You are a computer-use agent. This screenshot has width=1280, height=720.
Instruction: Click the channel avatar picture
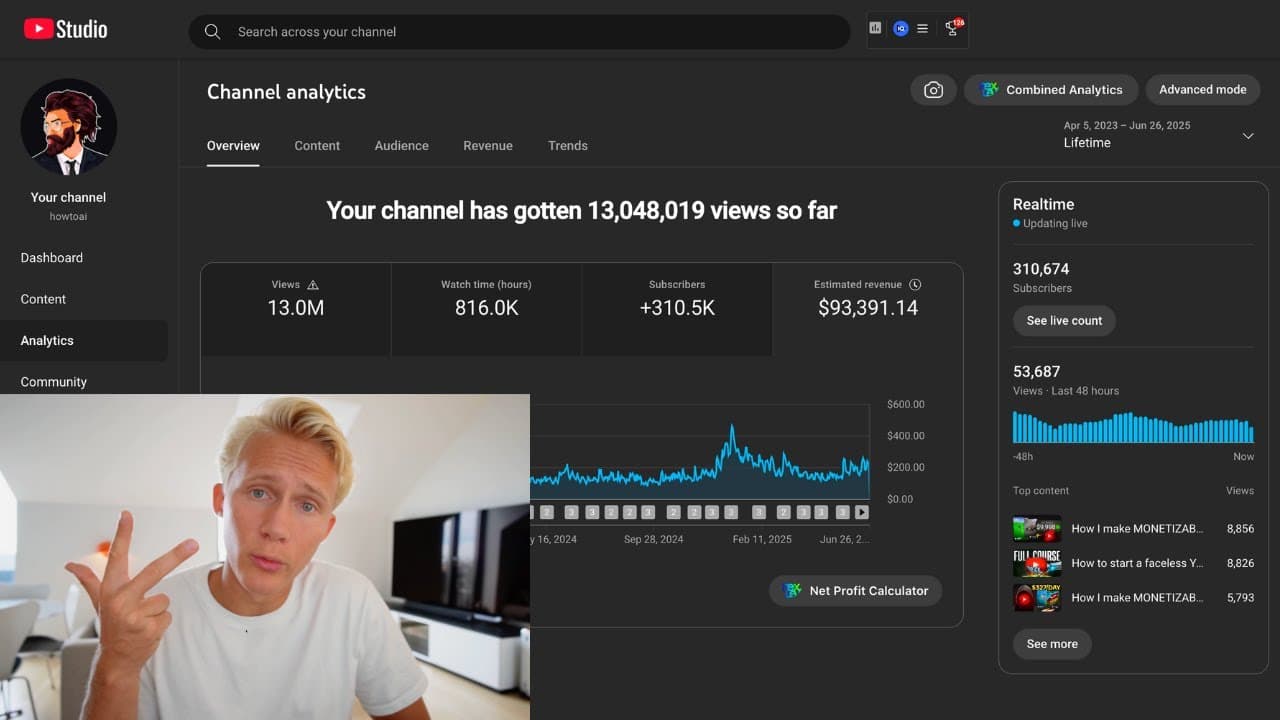tap(69, 127)
